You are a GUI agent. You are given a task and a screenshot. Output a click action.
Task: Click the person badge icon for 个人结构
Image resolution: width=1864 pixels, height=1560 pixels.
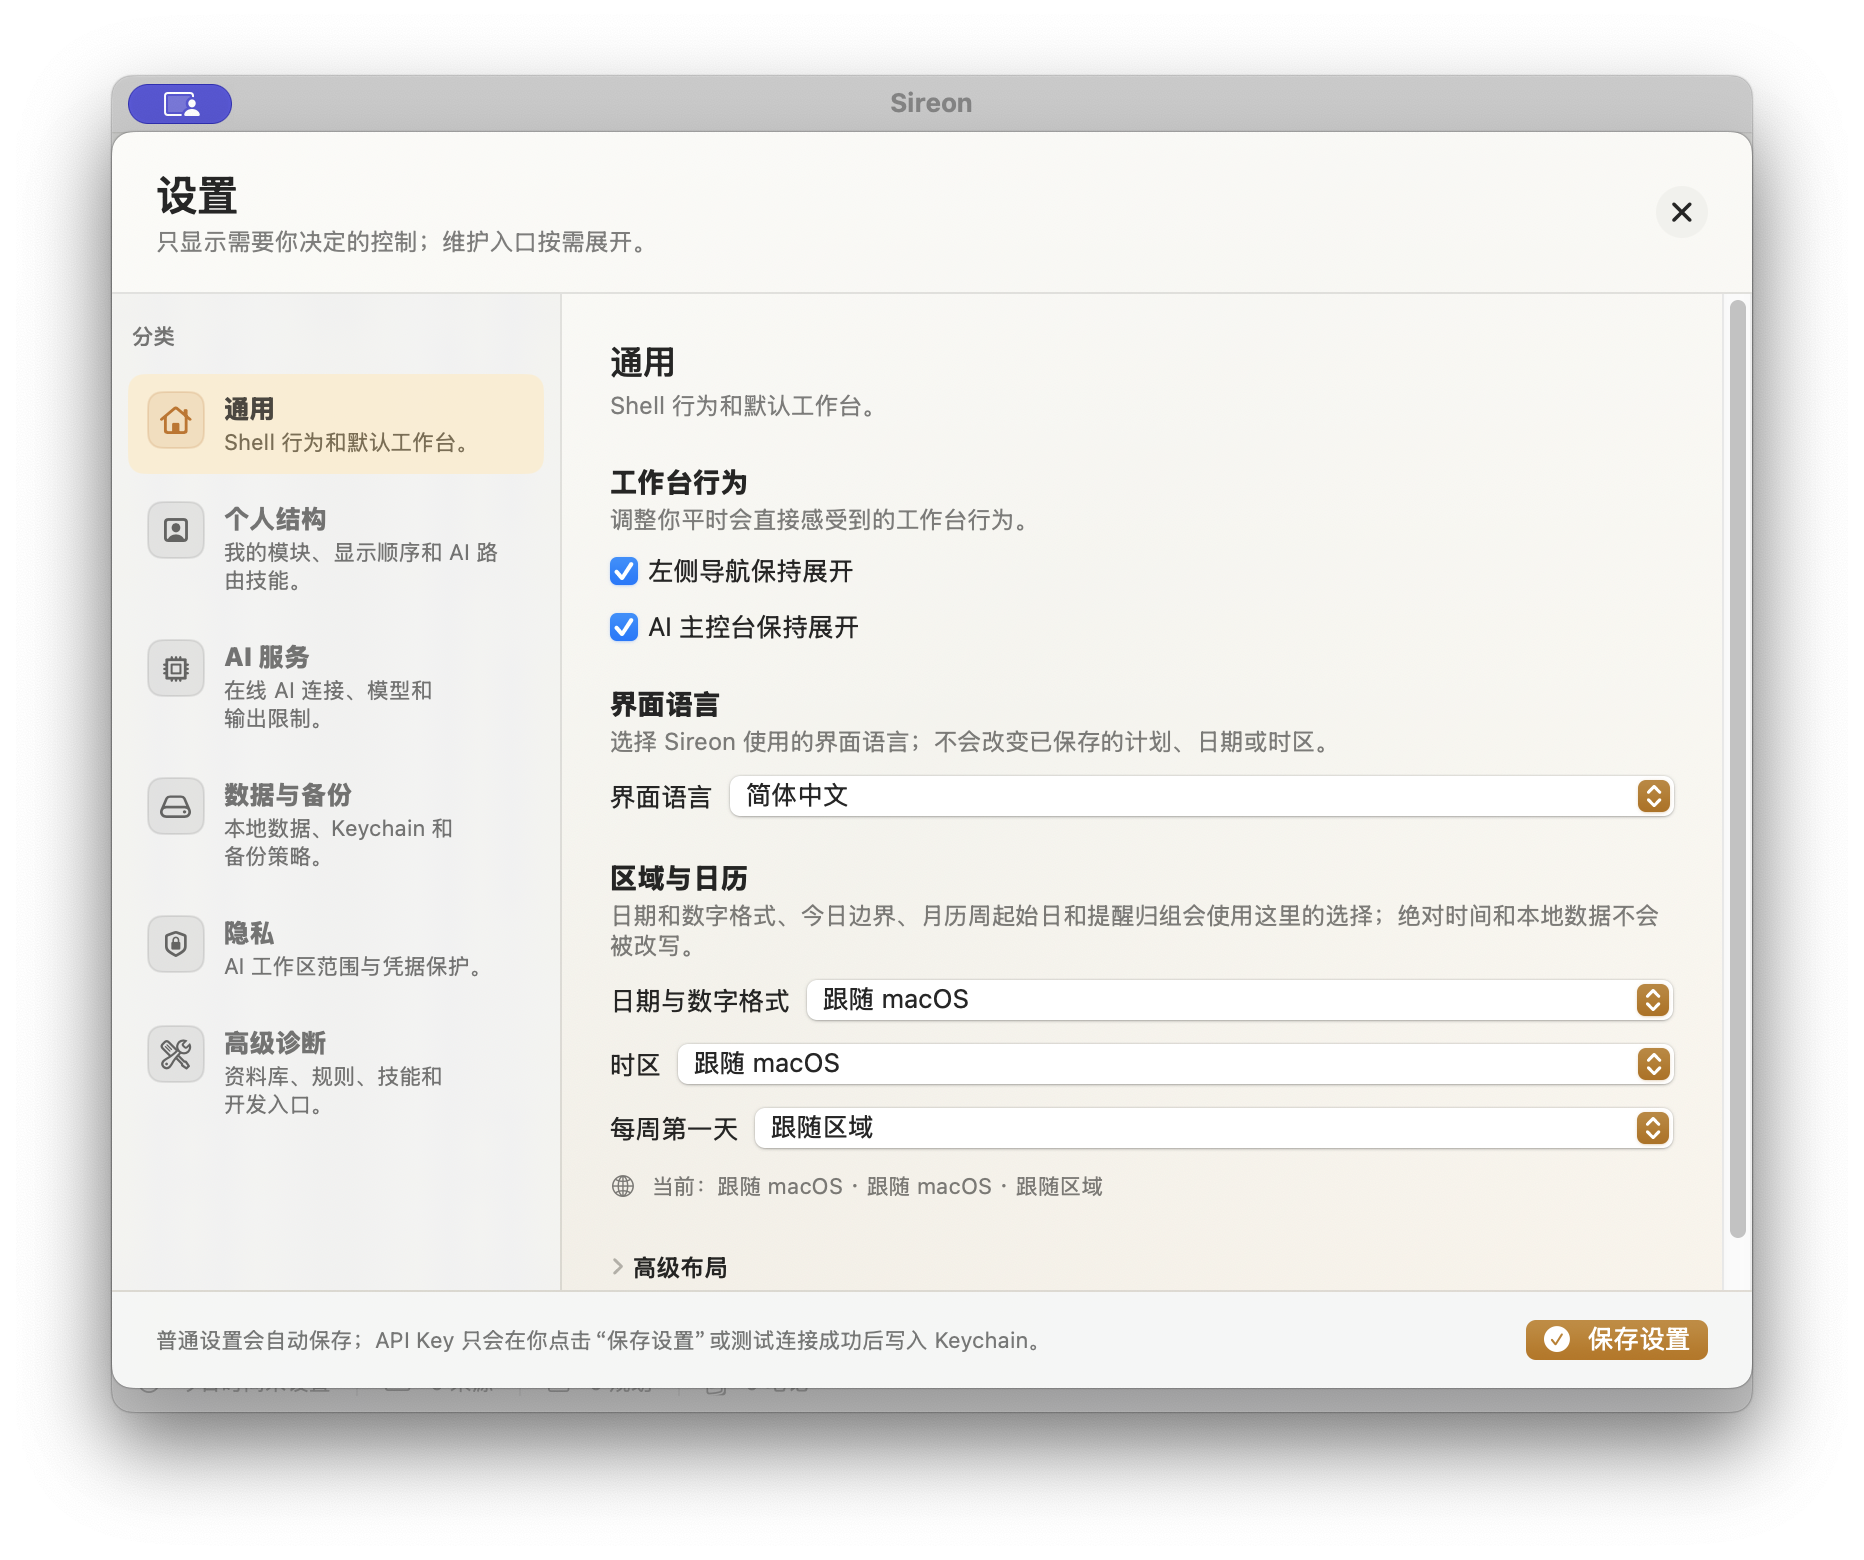point(176,530)
